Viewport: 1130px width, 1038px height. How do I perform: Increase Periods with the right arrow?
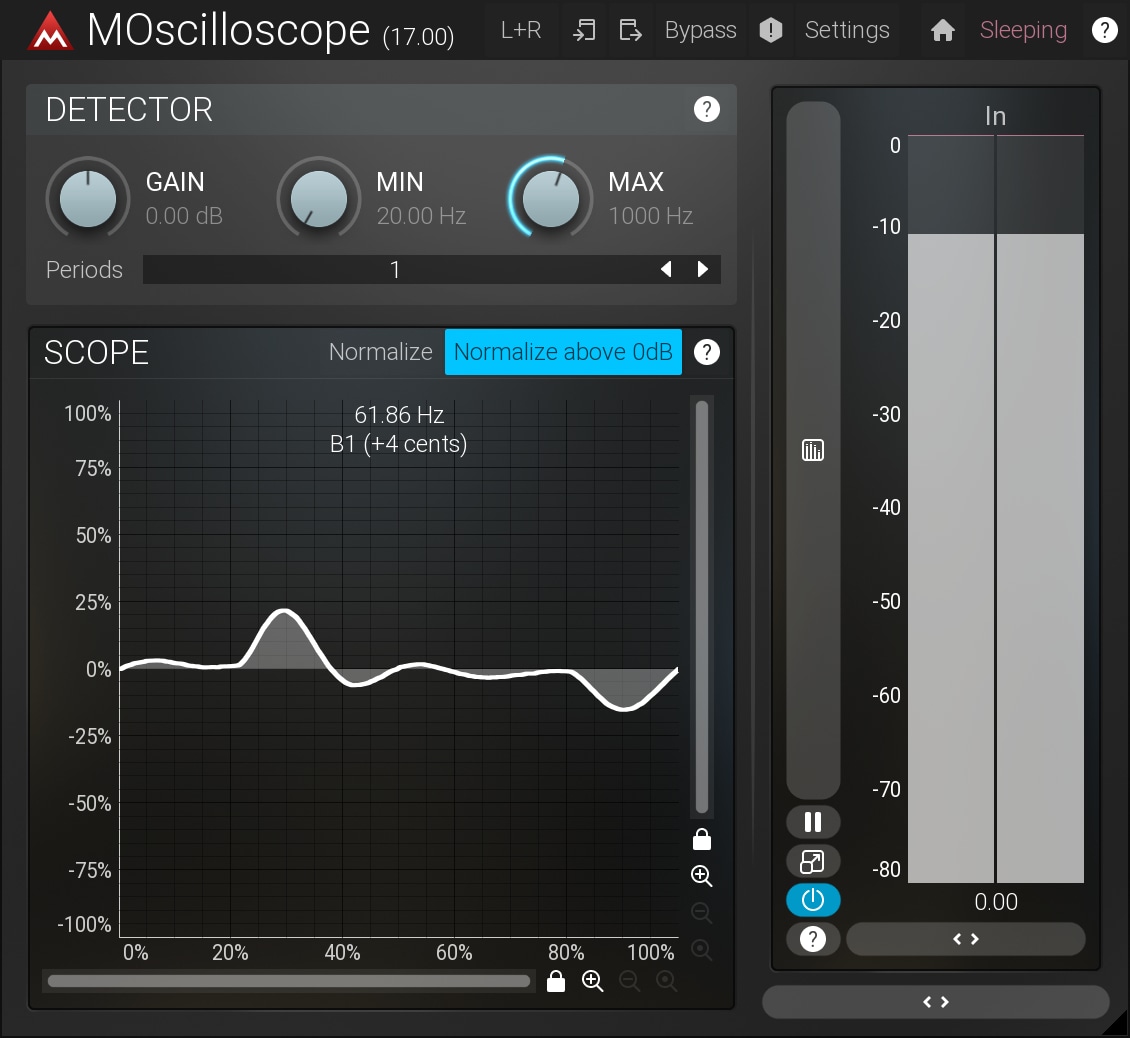click(703, 270)
